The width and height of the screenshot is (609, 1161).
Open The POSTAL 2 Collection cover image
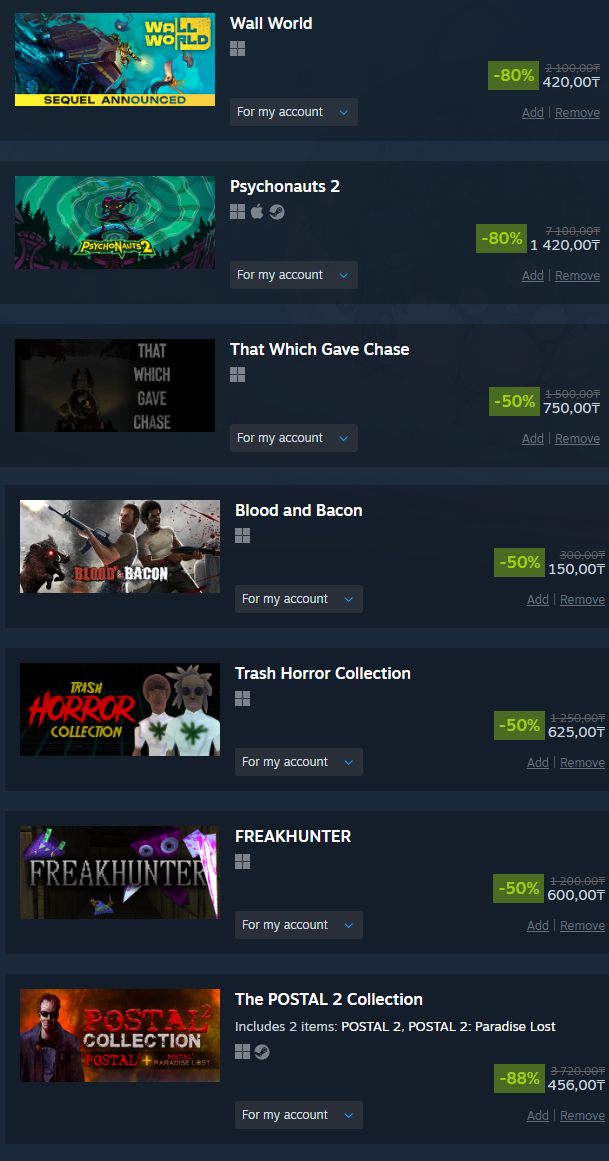pyautogui.click(x=120, y=1035)
